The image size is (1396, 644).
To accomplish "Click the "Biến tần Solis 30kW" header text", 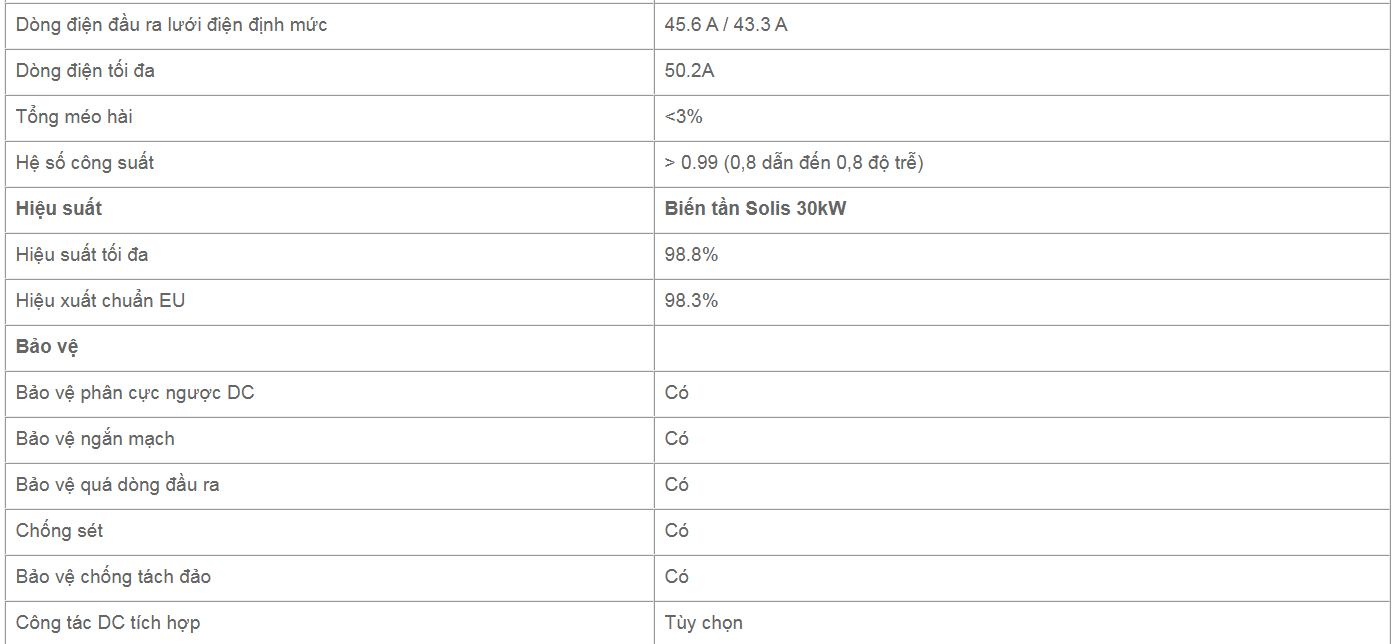I will coord(755,209).
